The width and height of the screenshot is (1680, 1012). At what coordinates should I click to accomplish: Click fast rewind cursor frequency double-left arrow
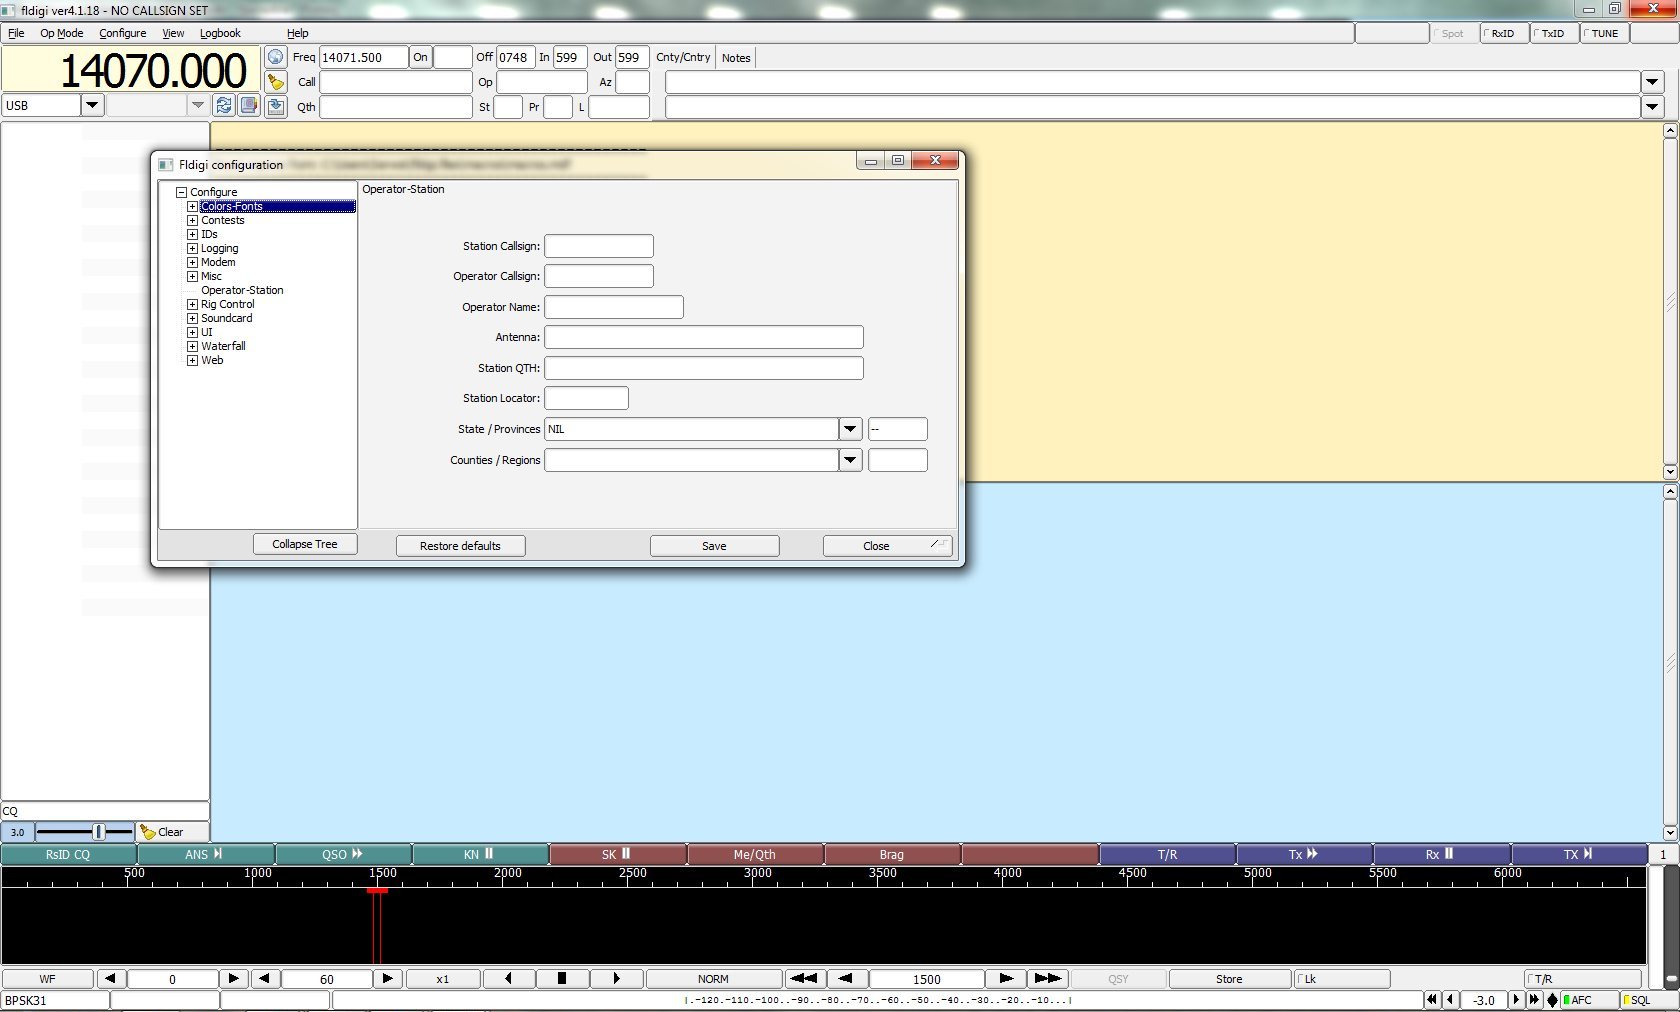(x=804, y=979)
